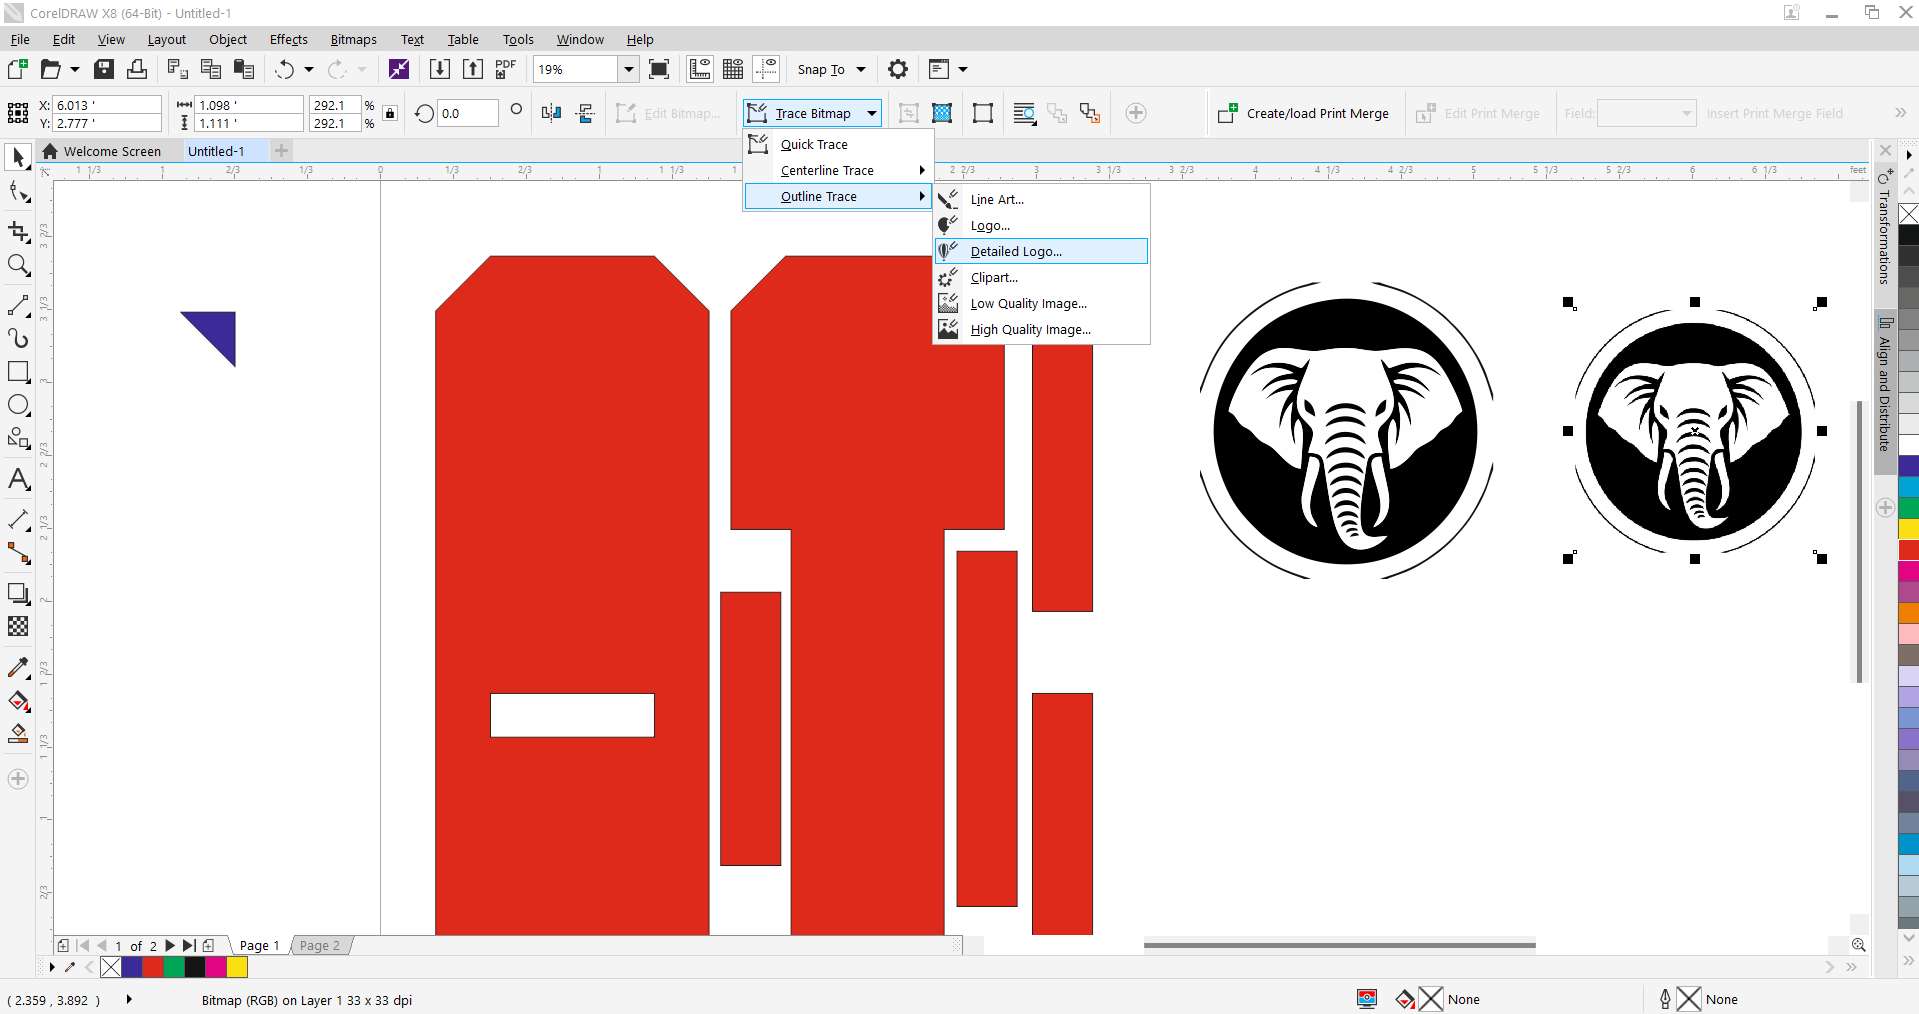Click the Save icon

pyautogui.click(x=104, y=69)
